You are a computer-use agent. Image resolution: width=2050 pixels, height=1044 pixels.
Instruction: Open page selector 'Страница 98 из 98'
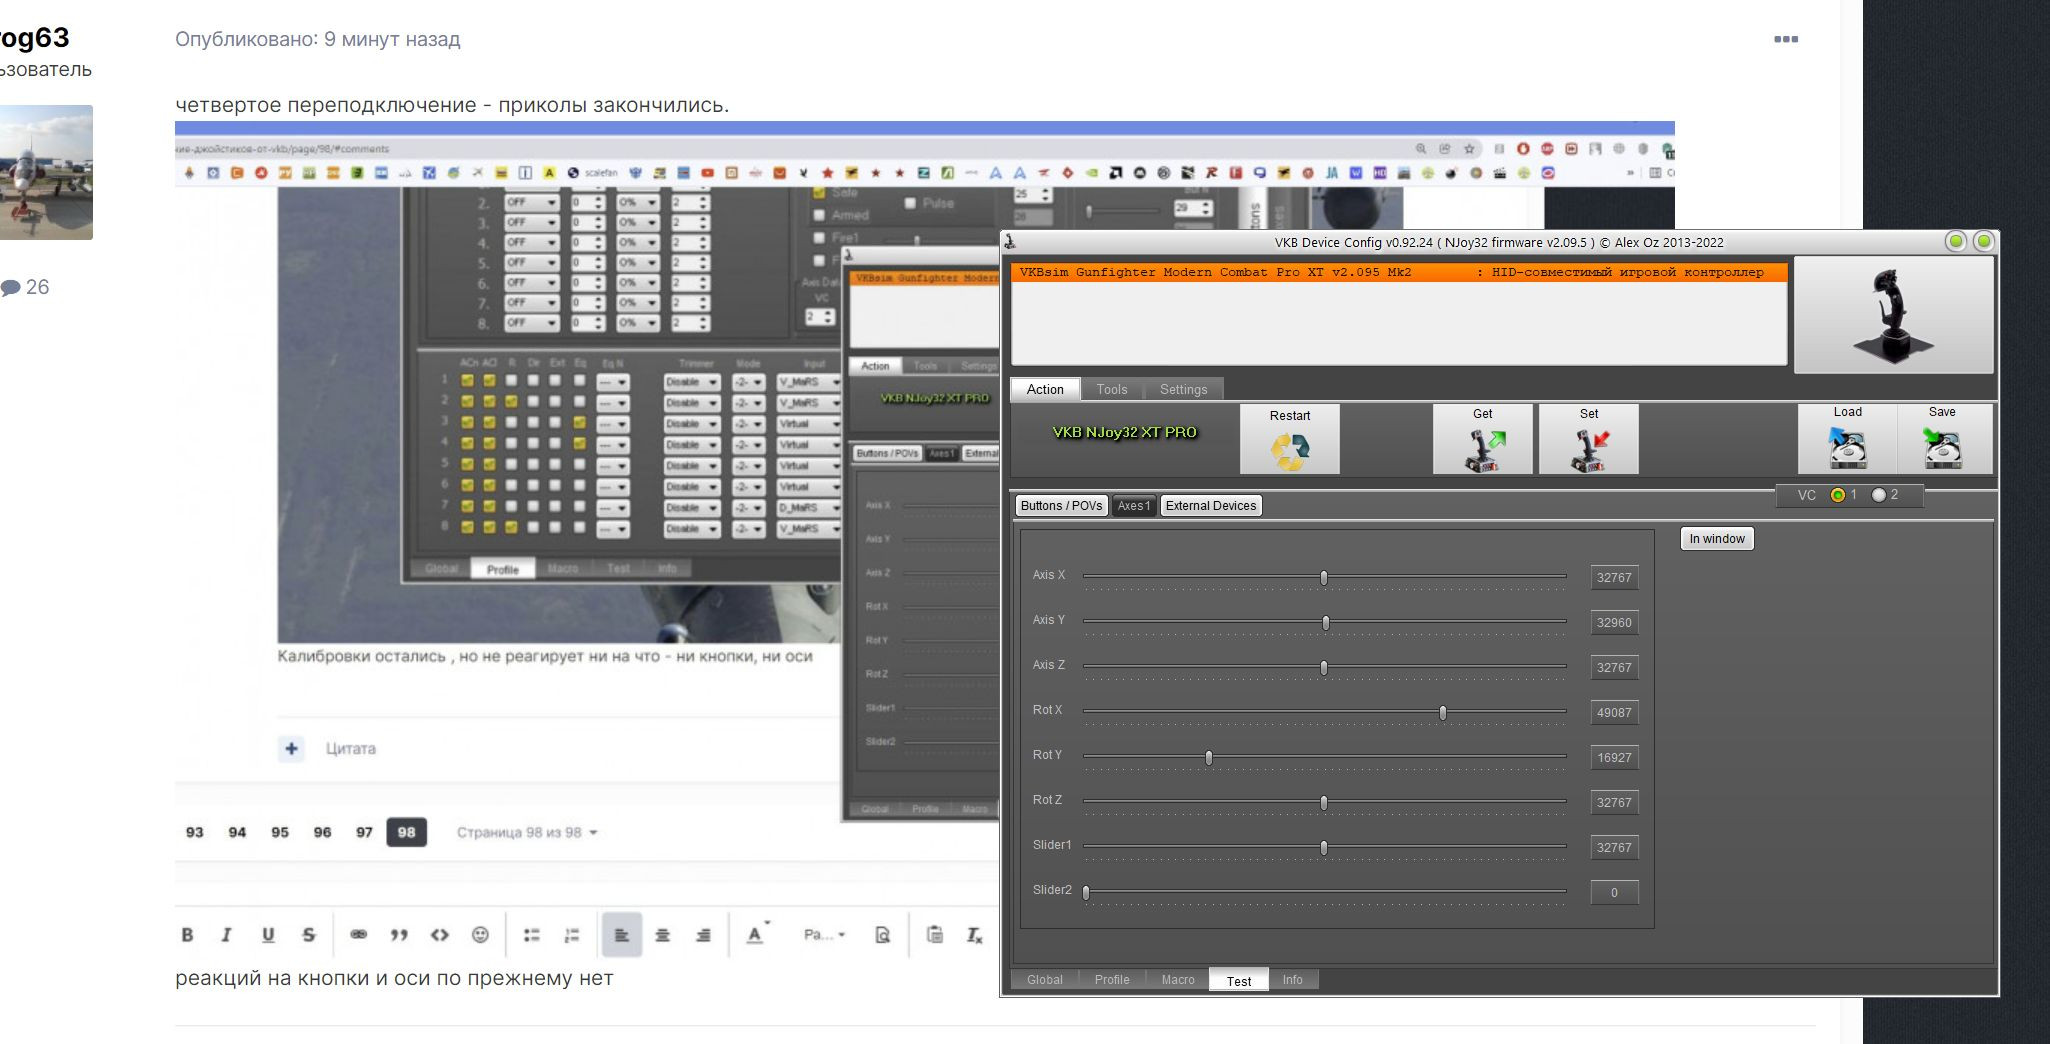coord(527,832)
